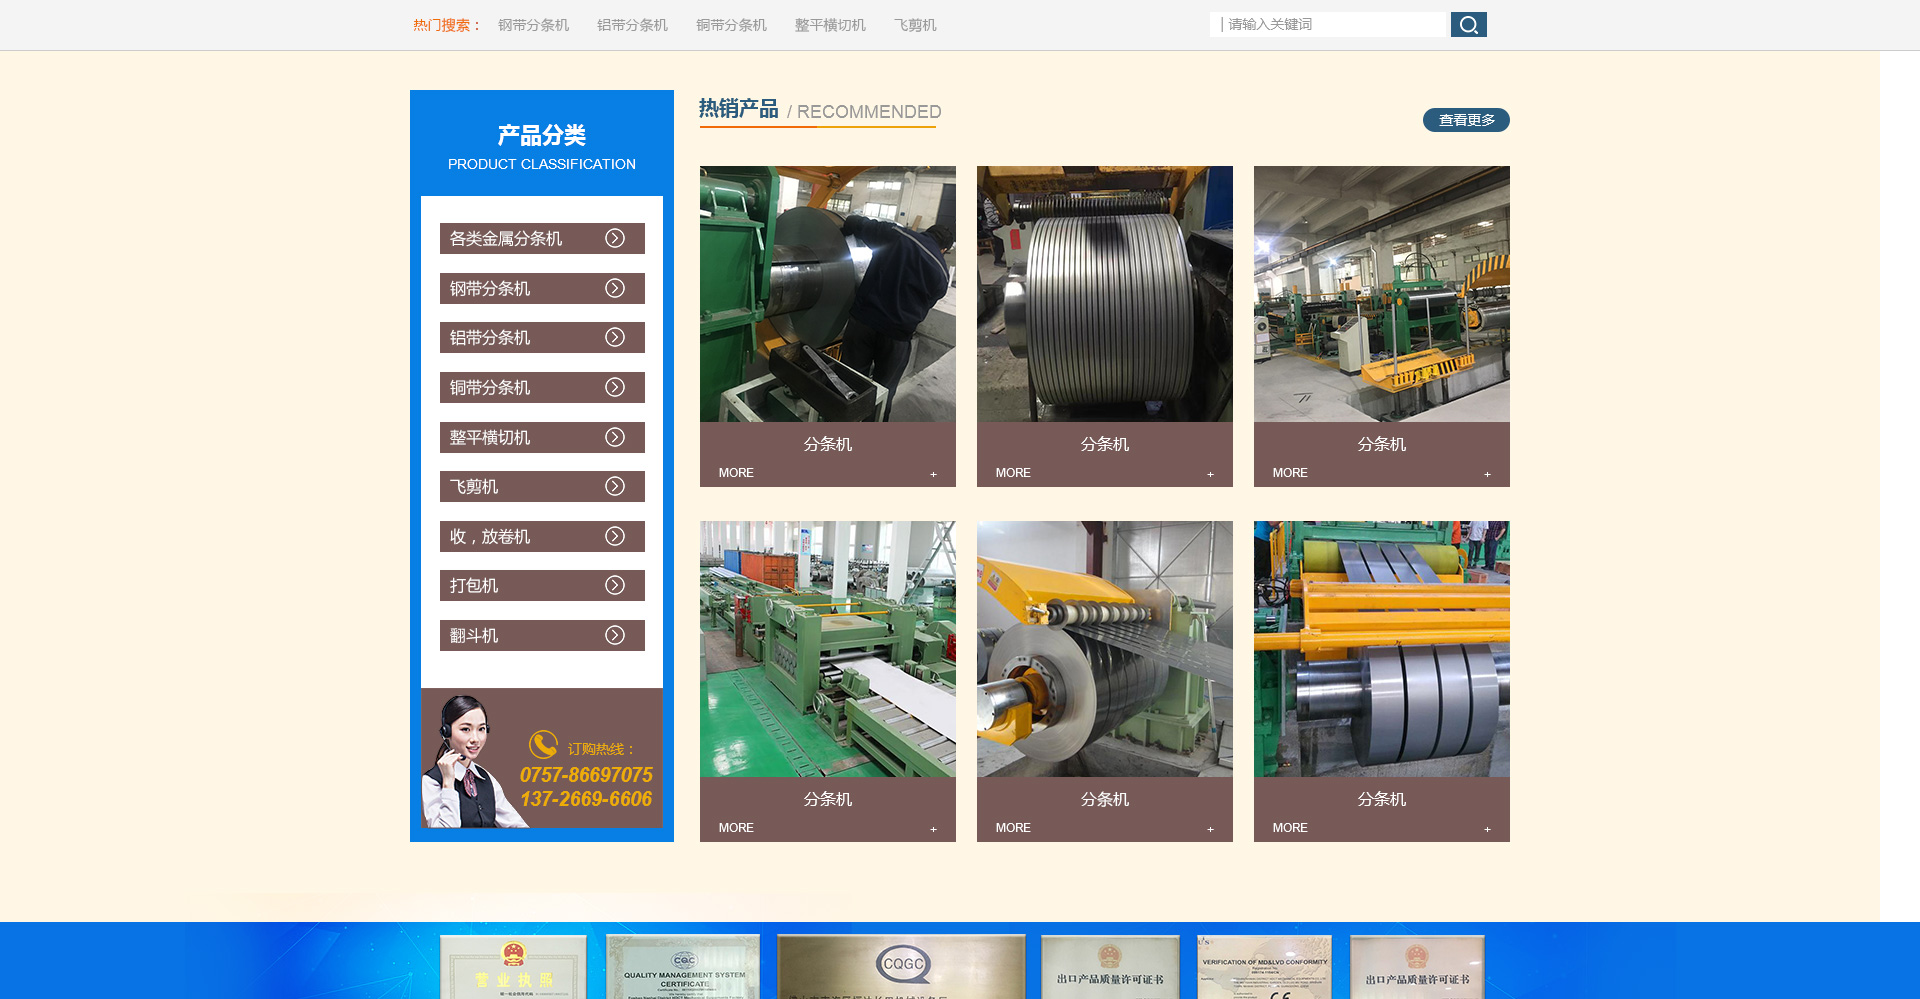1920x999 pixels.
Task: Click arrow icon beside 各类金属分条机
Action: pyautogui.click(x=615, y=238)
